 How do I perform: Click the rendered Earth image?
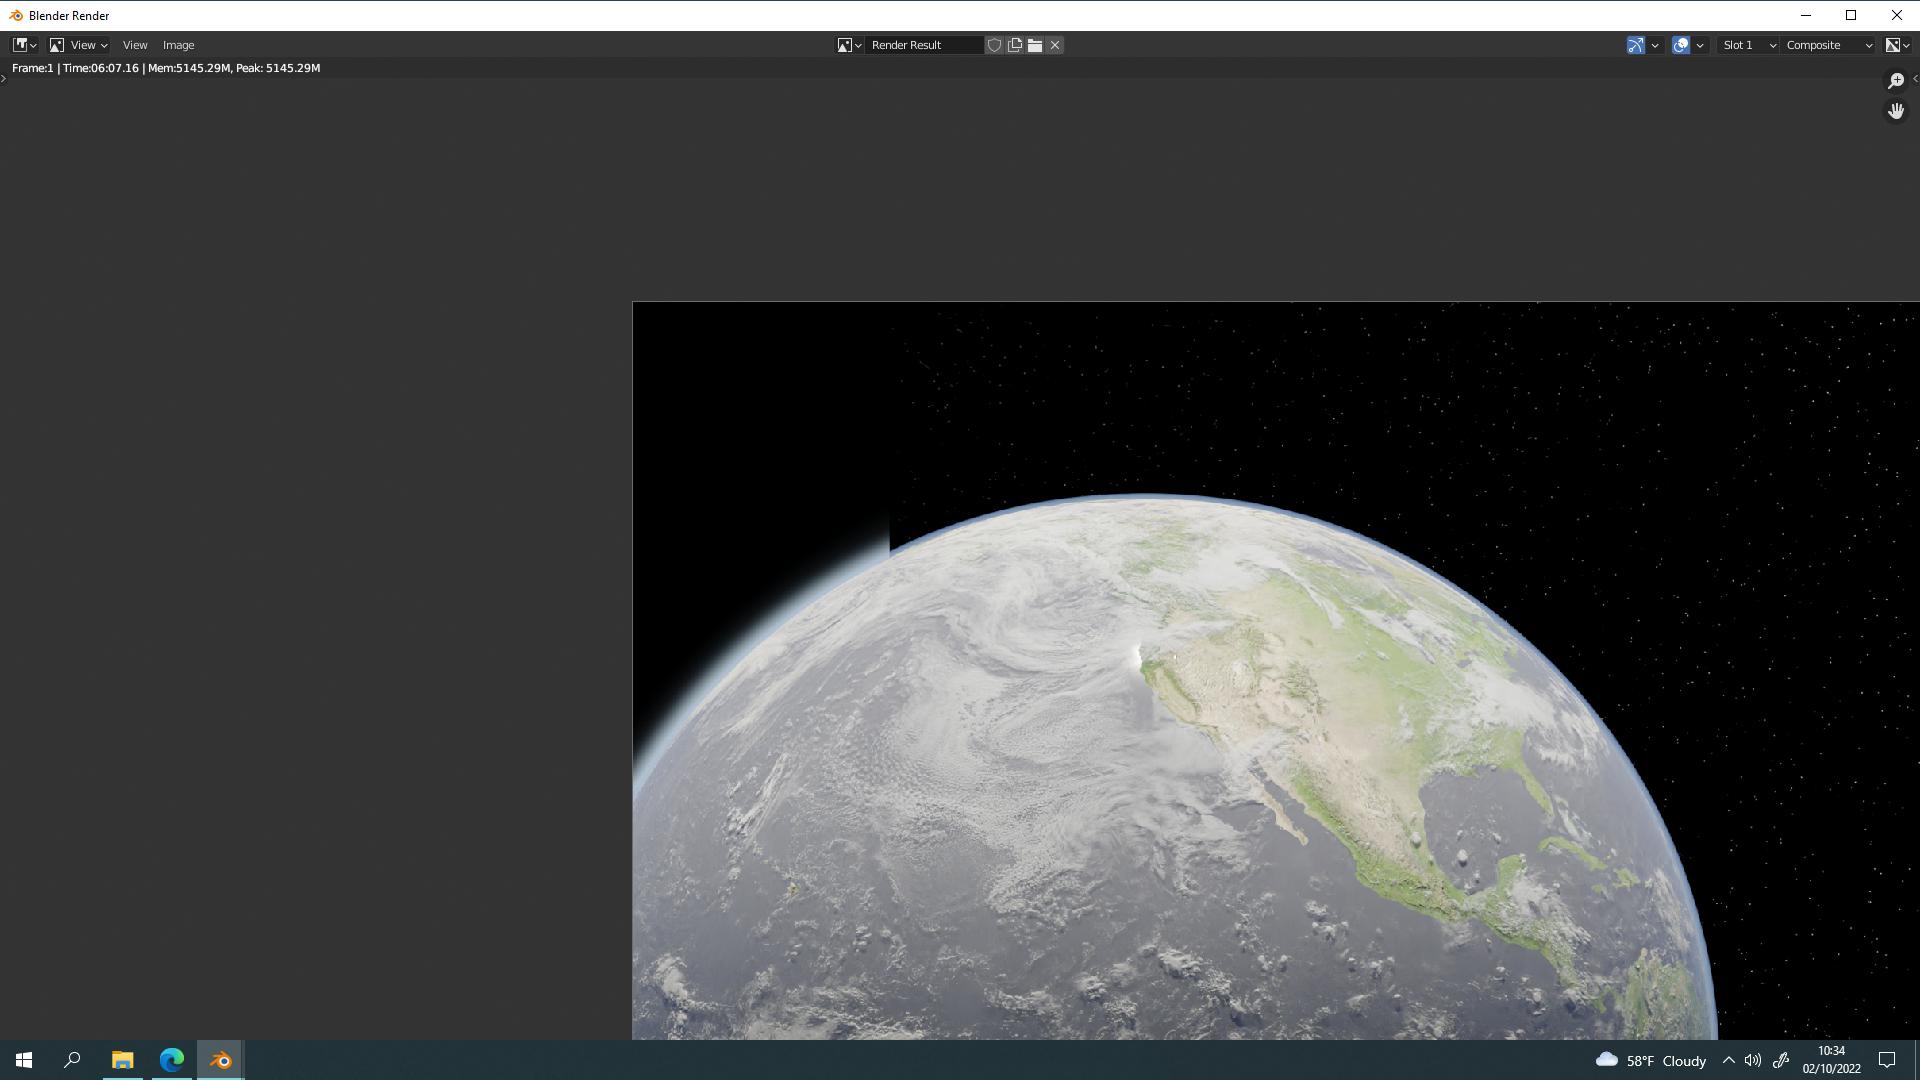click(x=1276, y=670)
